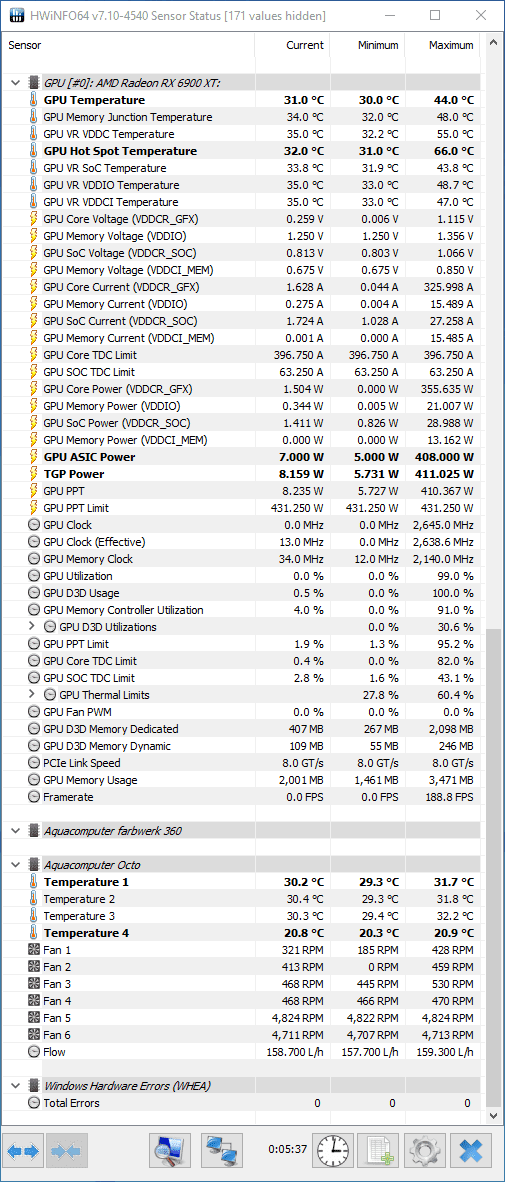The image size is (505, 1182).
Task: Expand the GPU Thermal Limits row
Action: click(x=32, y=694)
